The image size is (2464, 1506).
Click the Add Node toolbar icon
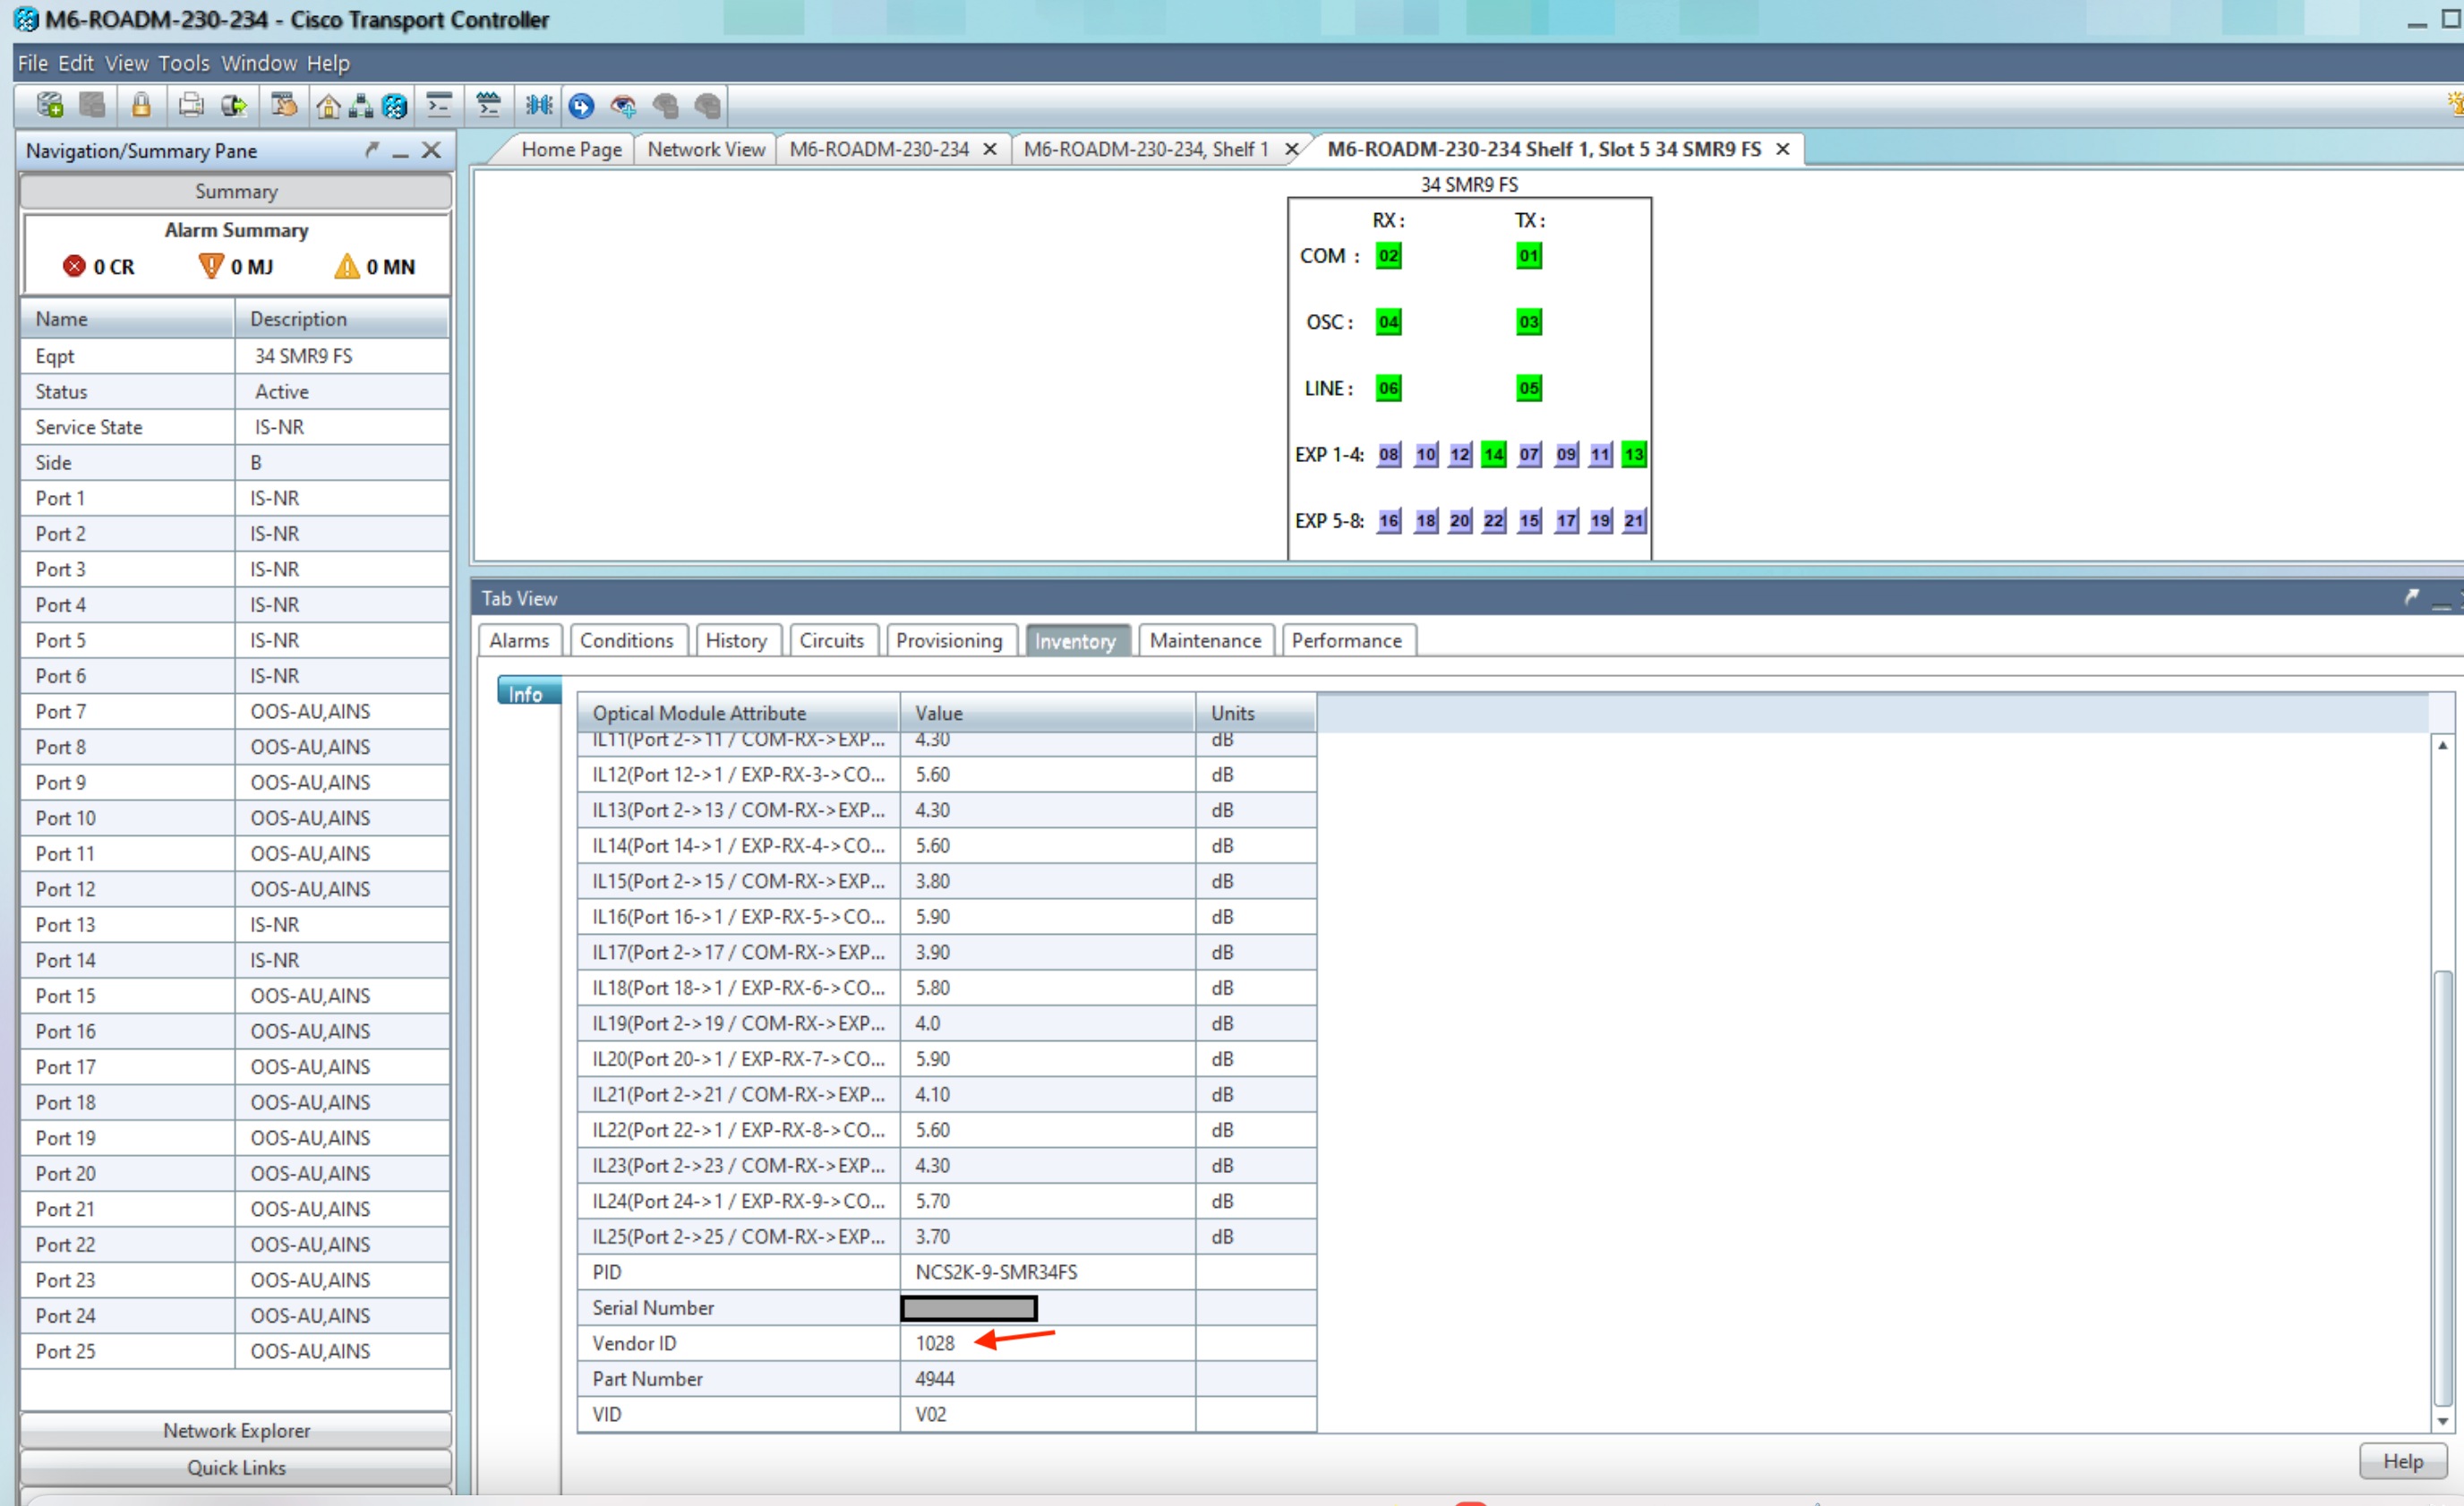pyautogui.click(x=49, y=105)
